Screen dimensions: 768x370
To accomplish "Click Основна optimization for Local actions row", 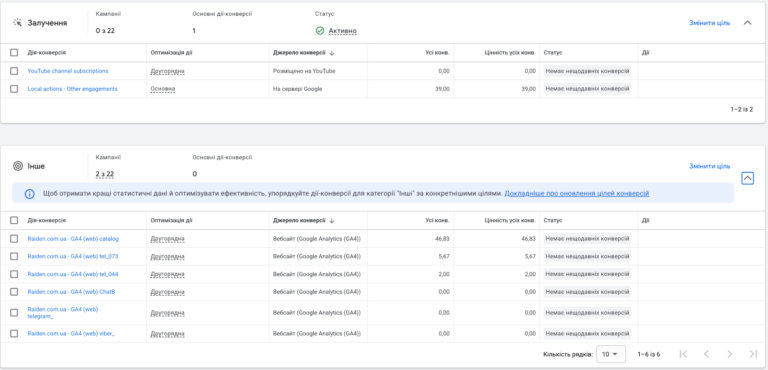I will [x=163, y=89].
